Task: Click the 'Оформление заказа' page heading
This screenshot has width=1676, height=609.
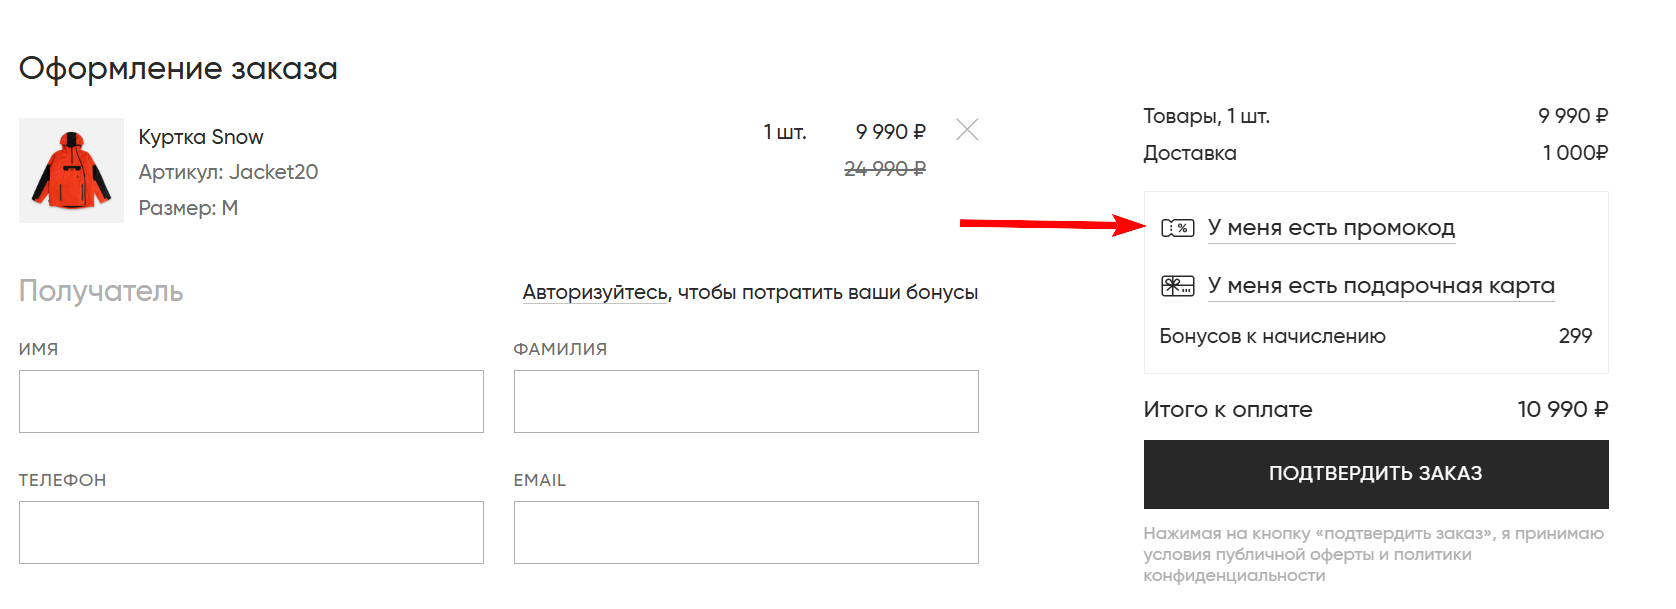Action: click(x=179, y=68)
